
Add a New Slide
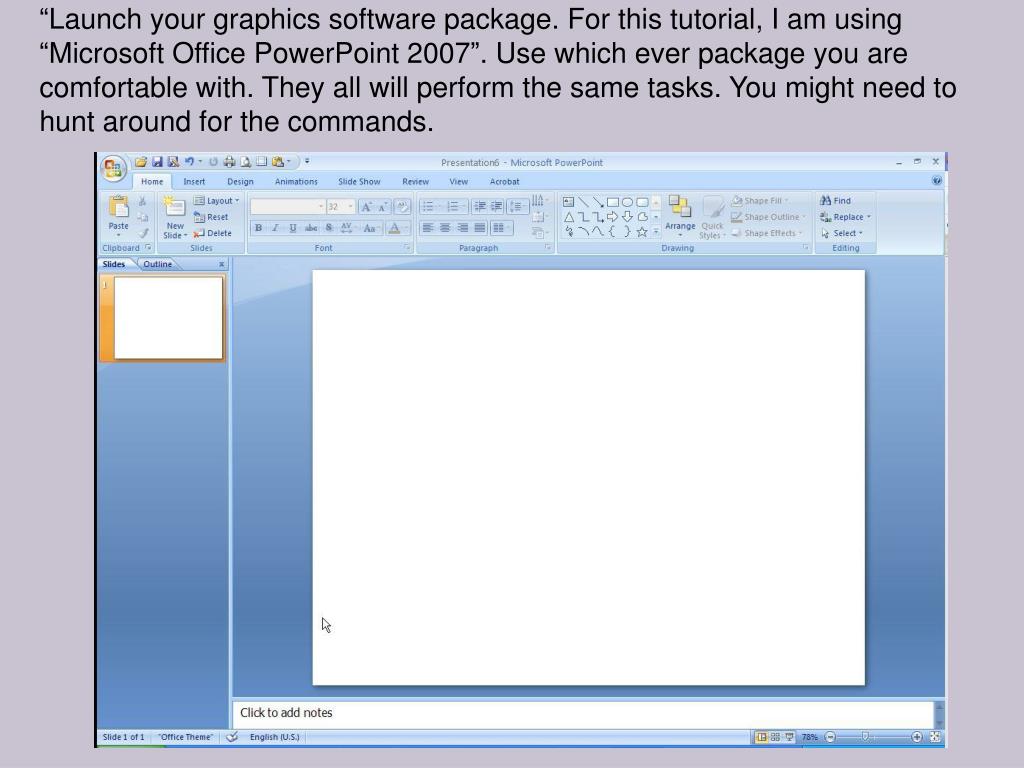pos(175,217)
